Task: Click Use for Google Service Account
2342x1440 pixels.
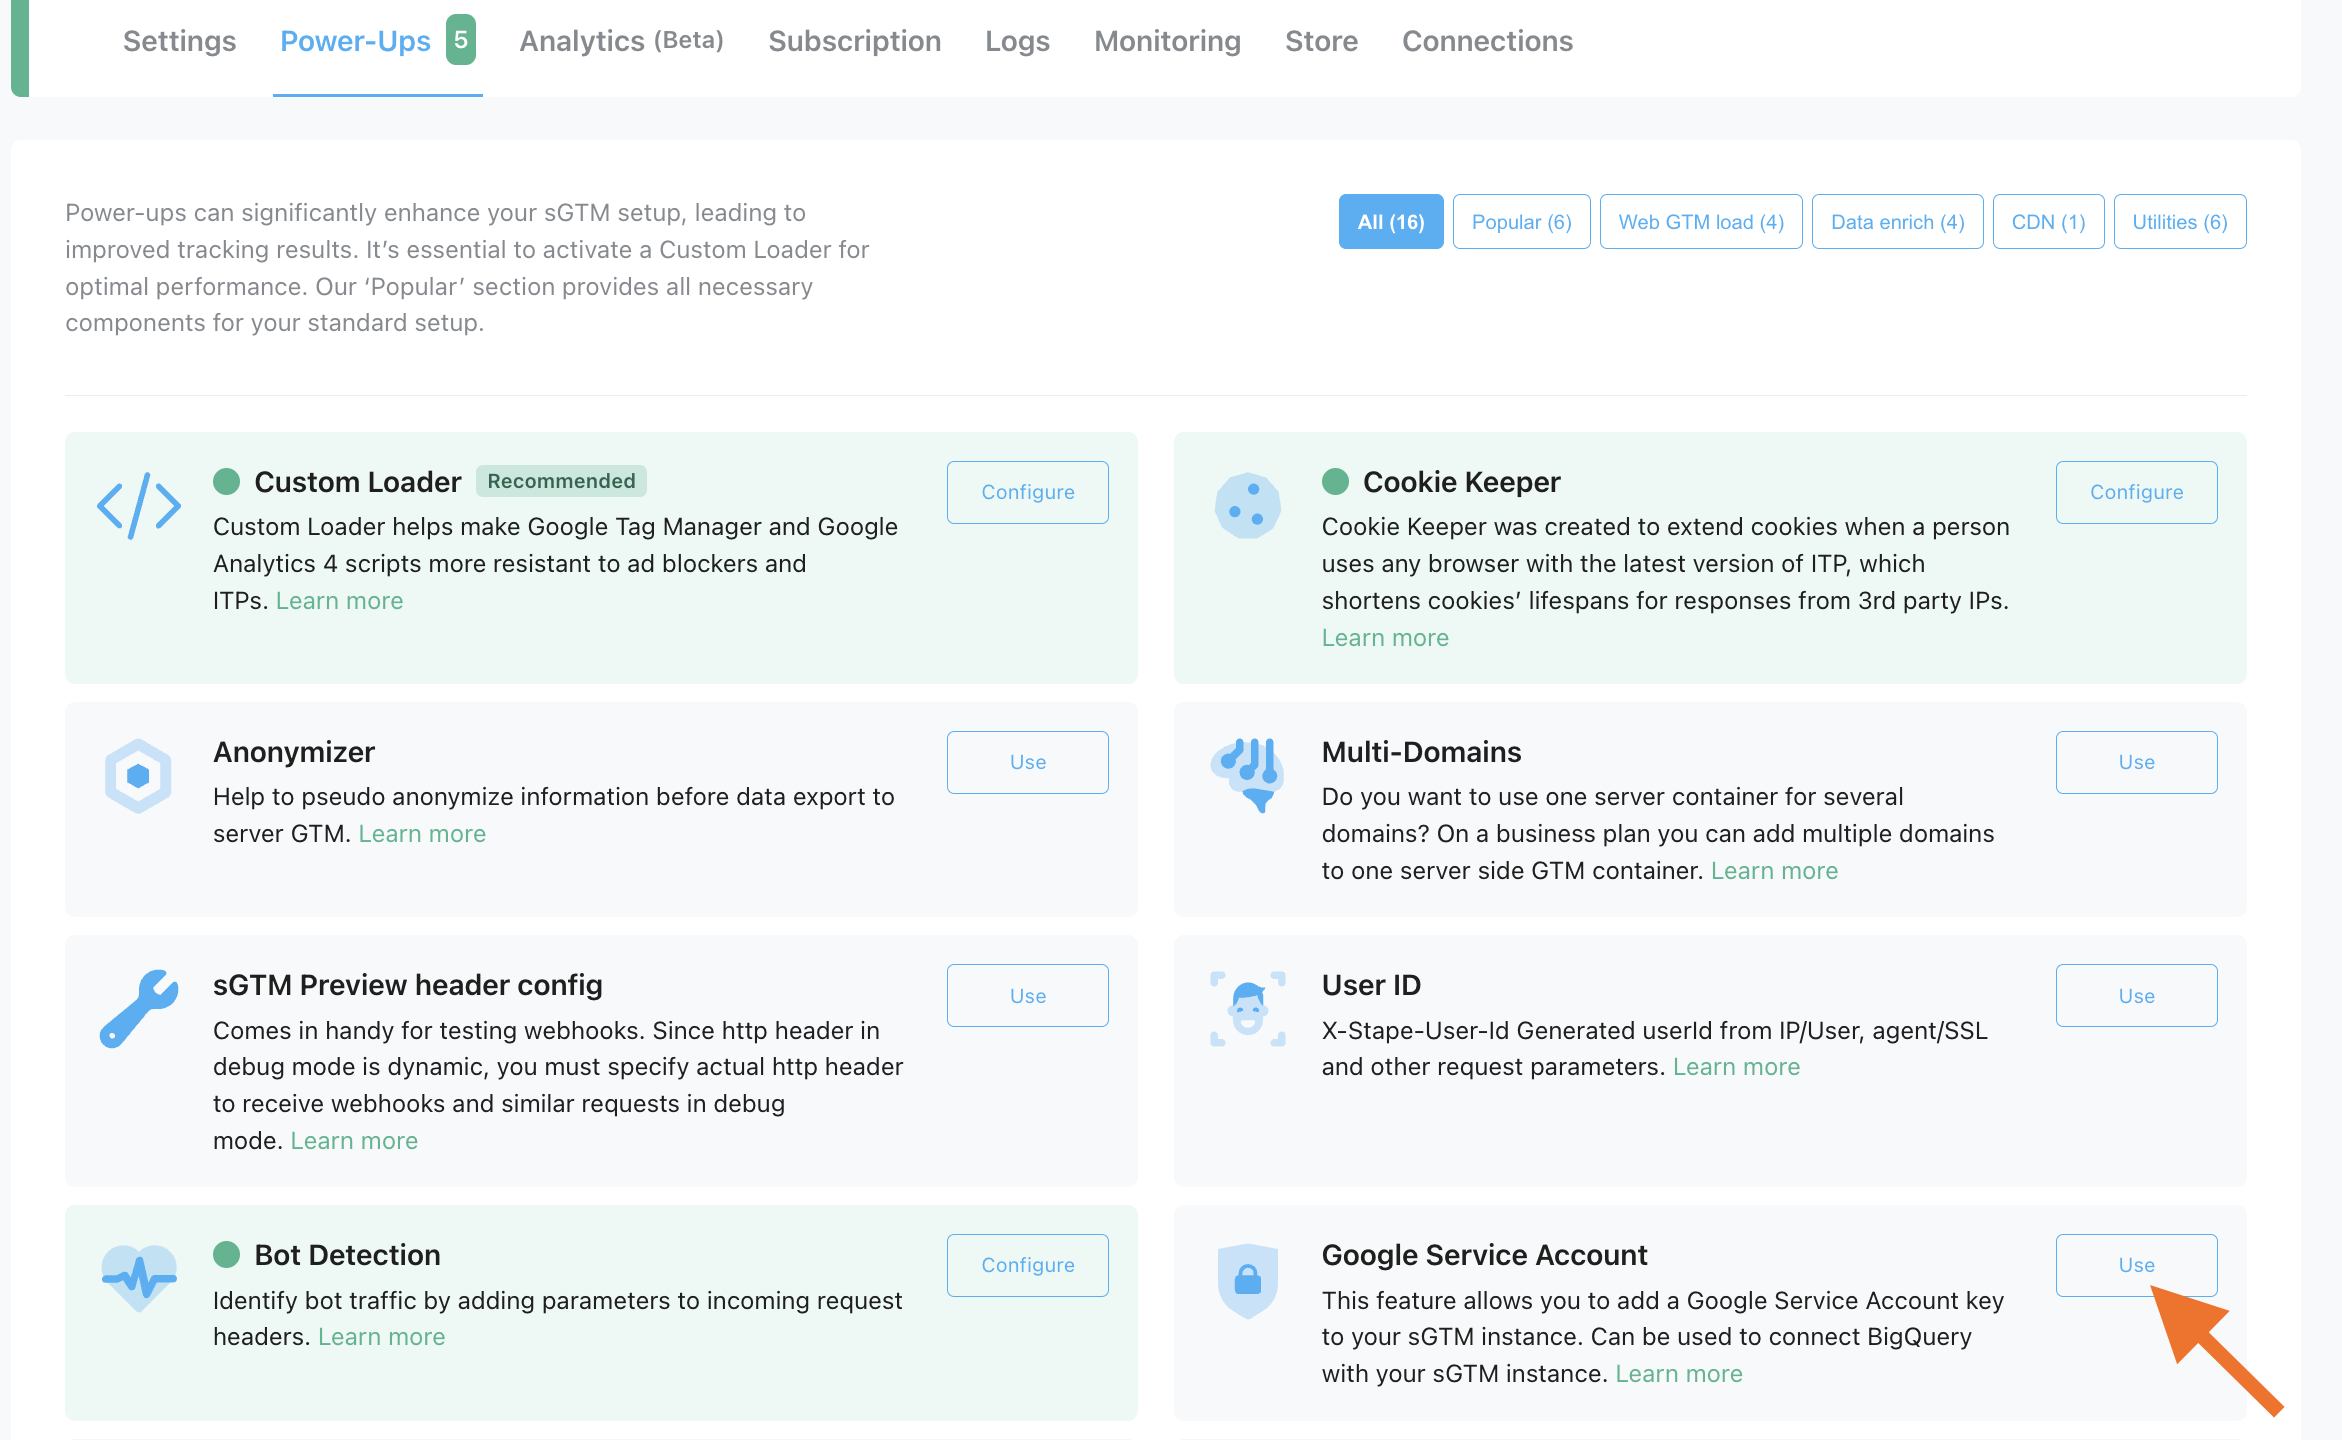Action: [2136, 1265]
